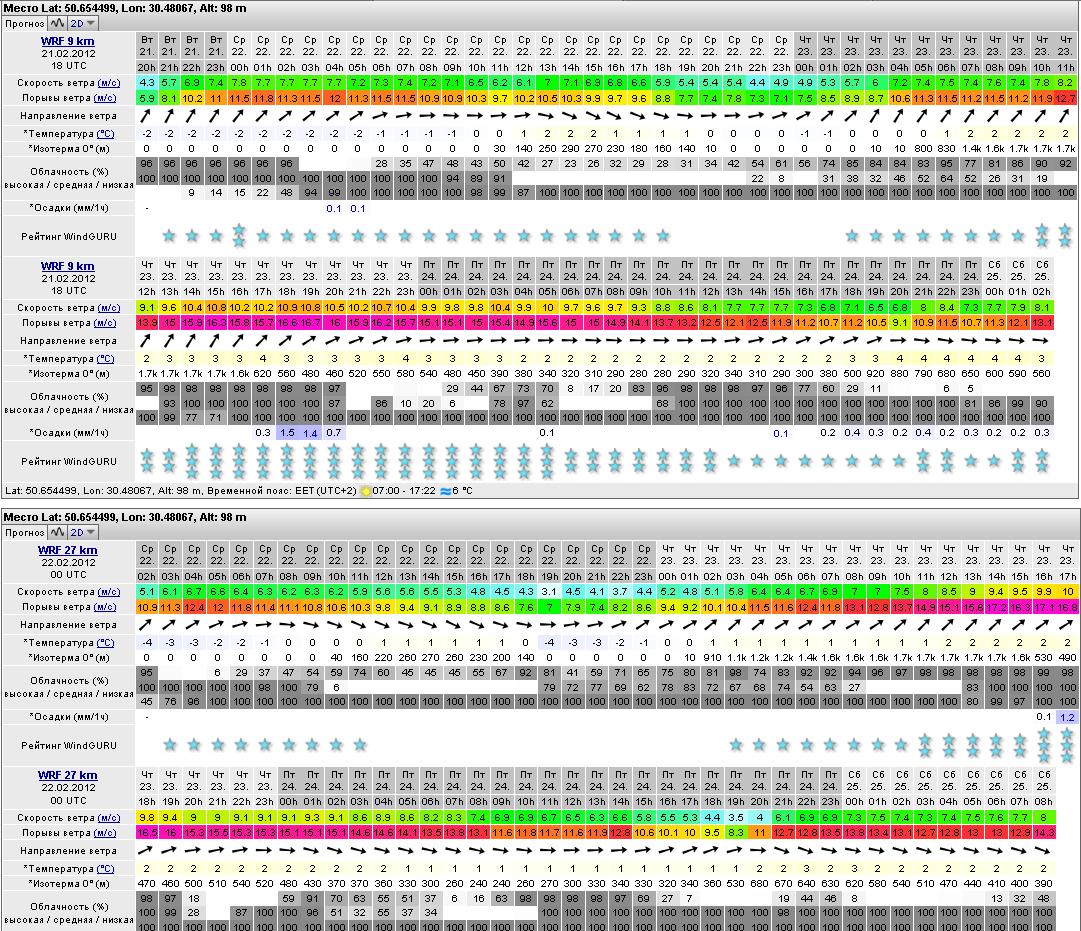Click the 4.3 wind speed colored cell

tap(147, 82)
